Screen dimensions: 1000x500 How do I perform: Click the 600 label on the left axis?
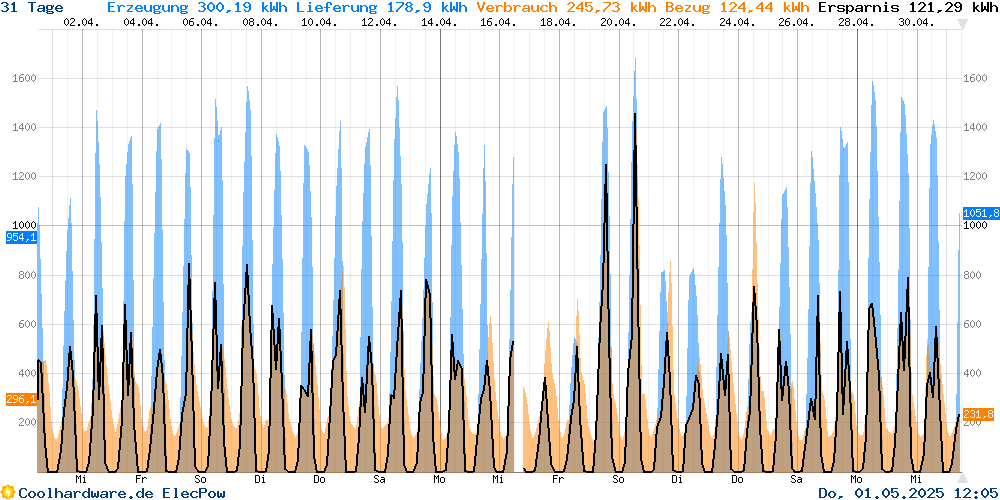(x=26, y=324)
